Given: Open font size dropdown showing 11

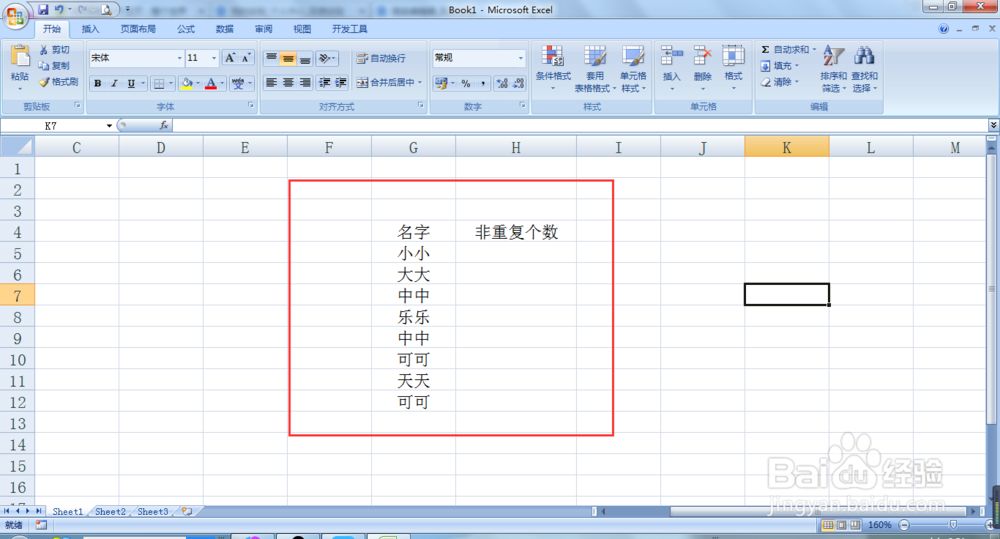Looking at the screenshot, I should [x=214, y=58].
